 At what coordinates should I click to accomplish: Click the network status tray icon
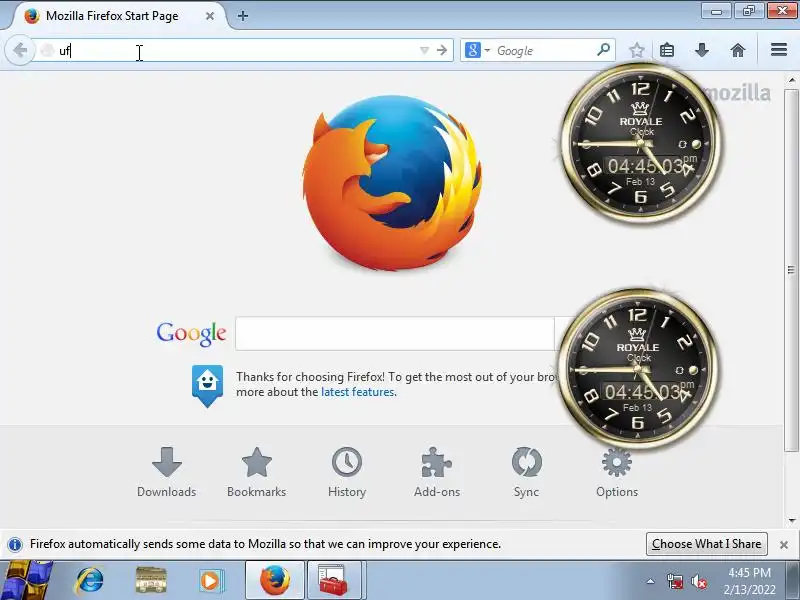675,581
